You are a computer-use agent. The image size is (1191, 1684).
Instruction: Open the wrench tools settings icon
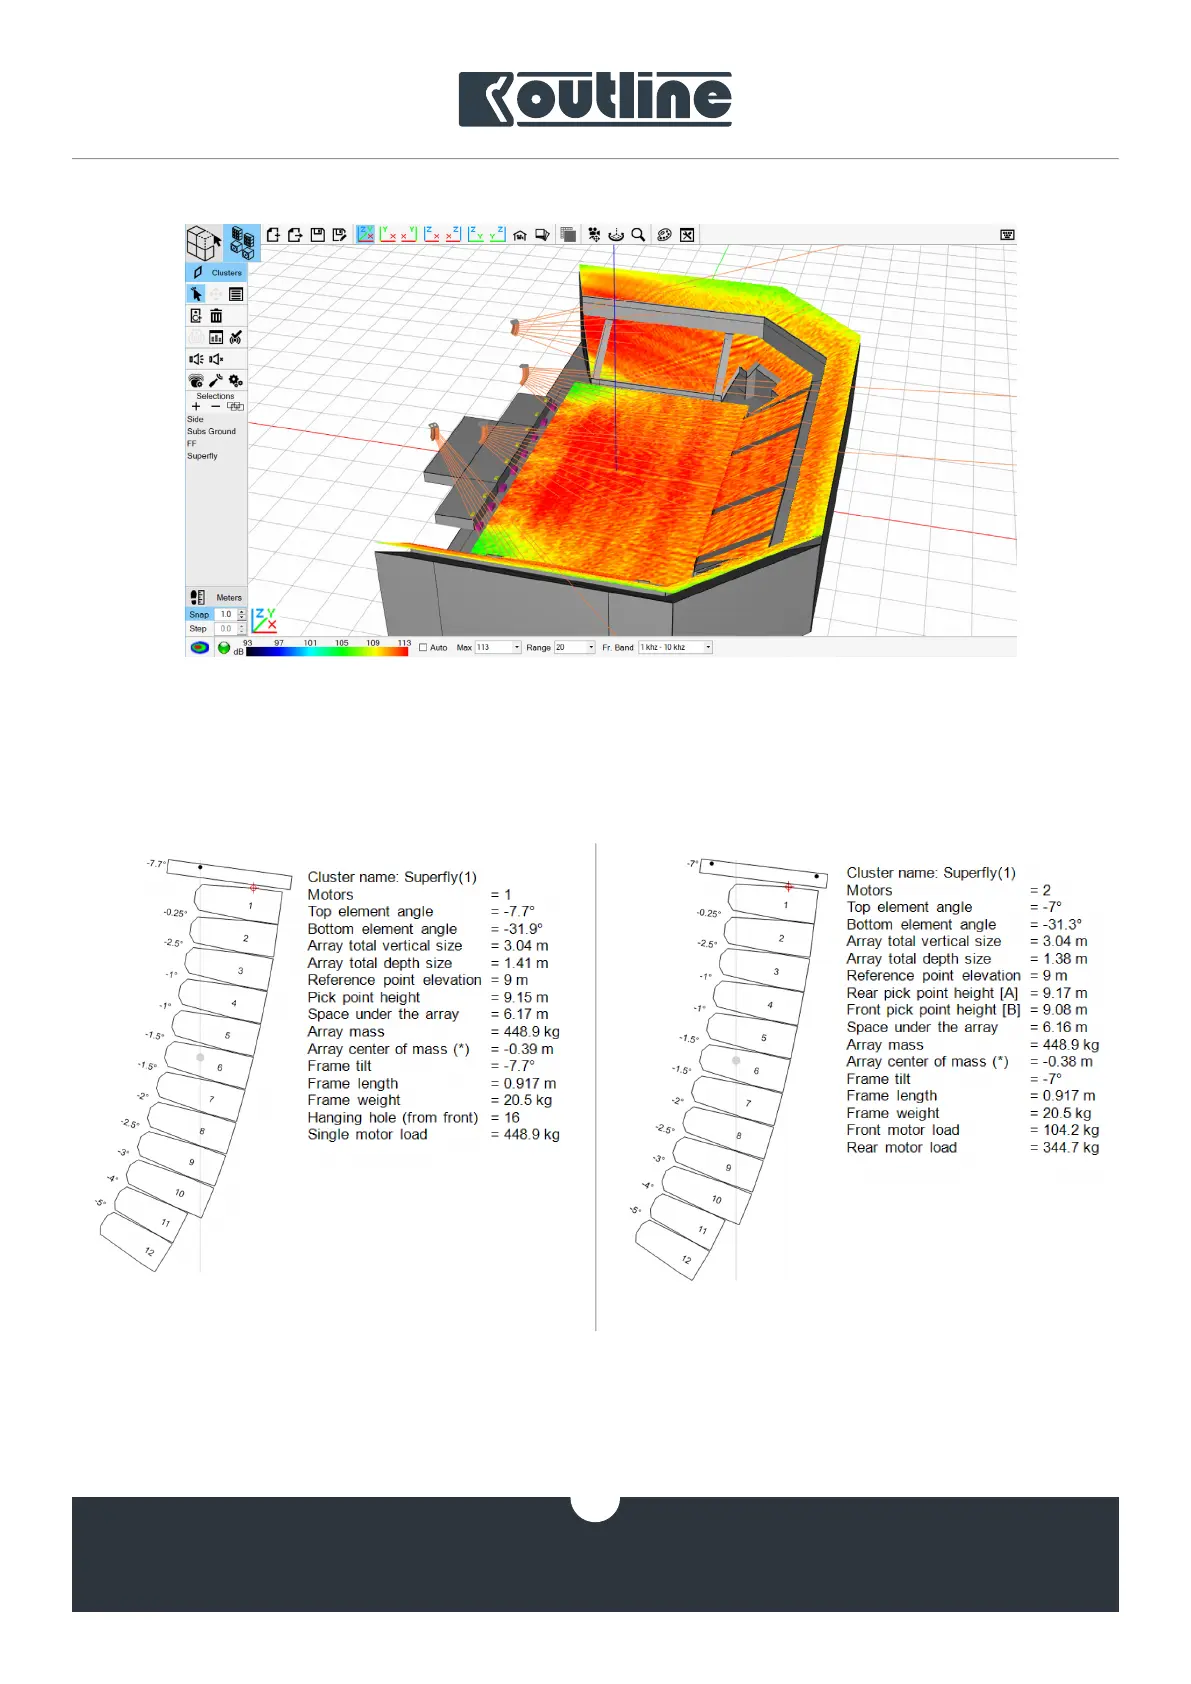pos(687,235)
